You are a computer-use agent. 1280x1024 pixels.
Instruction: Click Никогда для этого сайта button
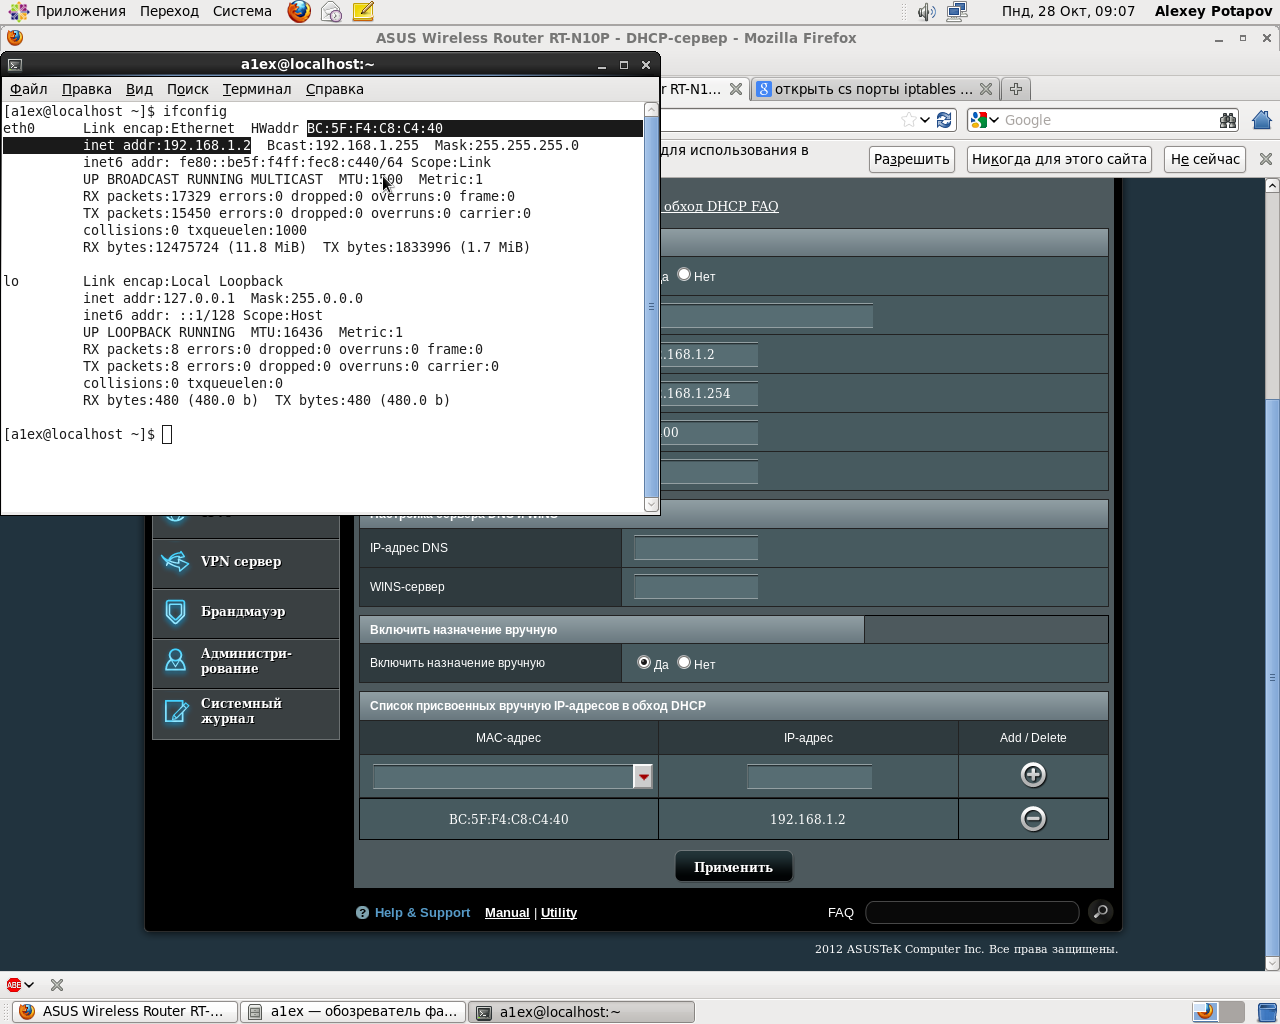pos(1059,159)
